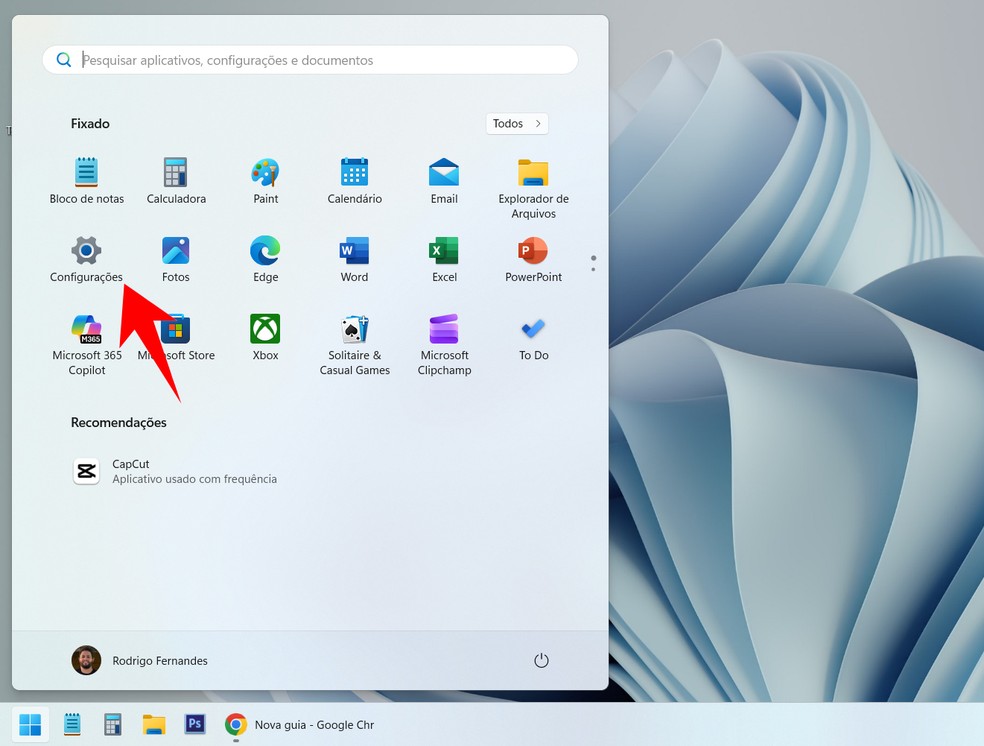Open Paint from the Start menu
Image resolution: width=984 pixels, height=746 pixels.
[x=265, y=181]
